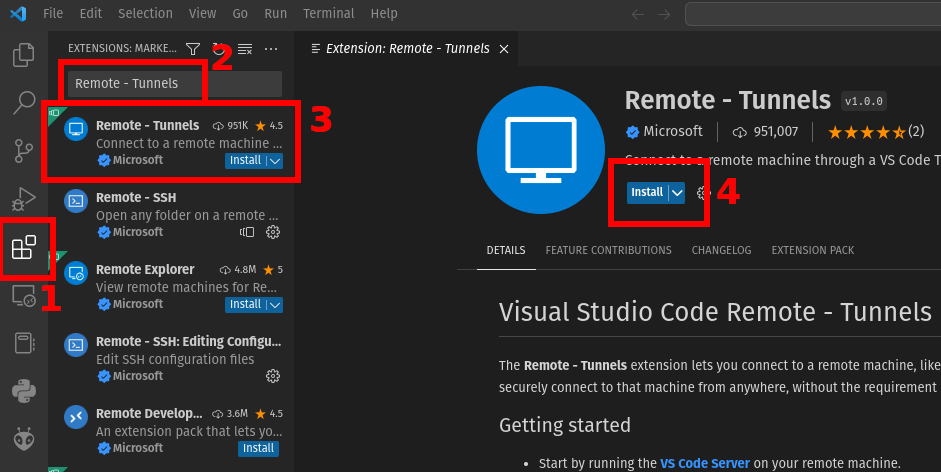Go forward with the right arrow
941x472 pixels.
664,14
